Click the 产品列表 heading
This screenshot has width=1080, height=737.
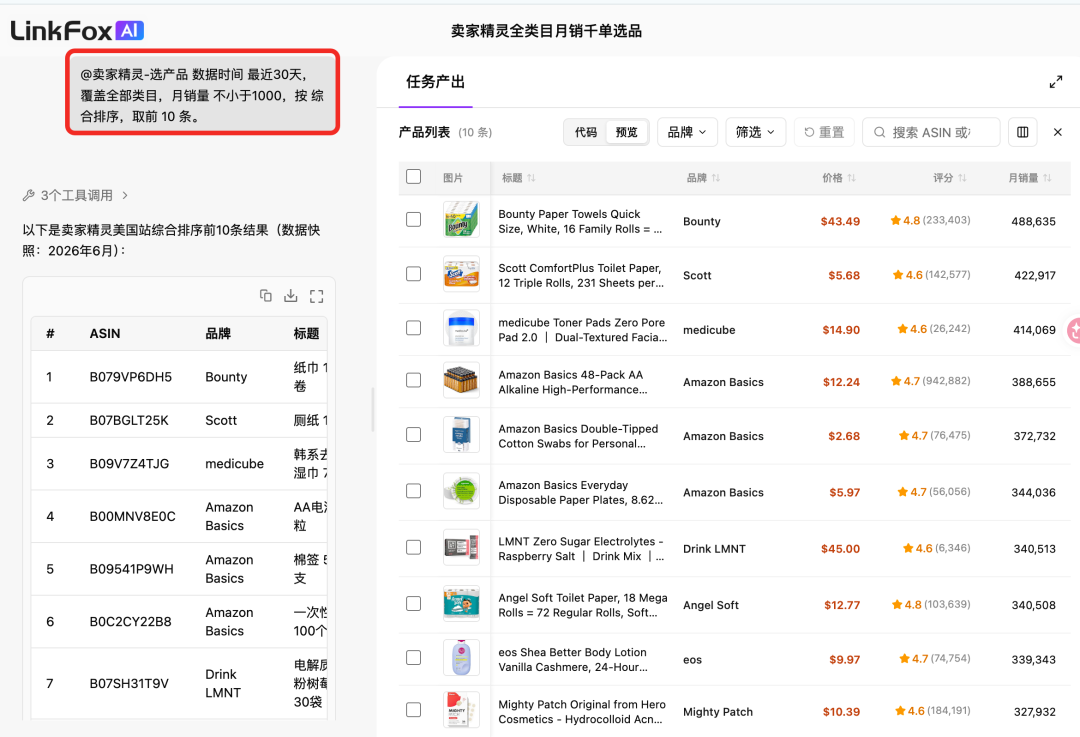click(424, 132)
